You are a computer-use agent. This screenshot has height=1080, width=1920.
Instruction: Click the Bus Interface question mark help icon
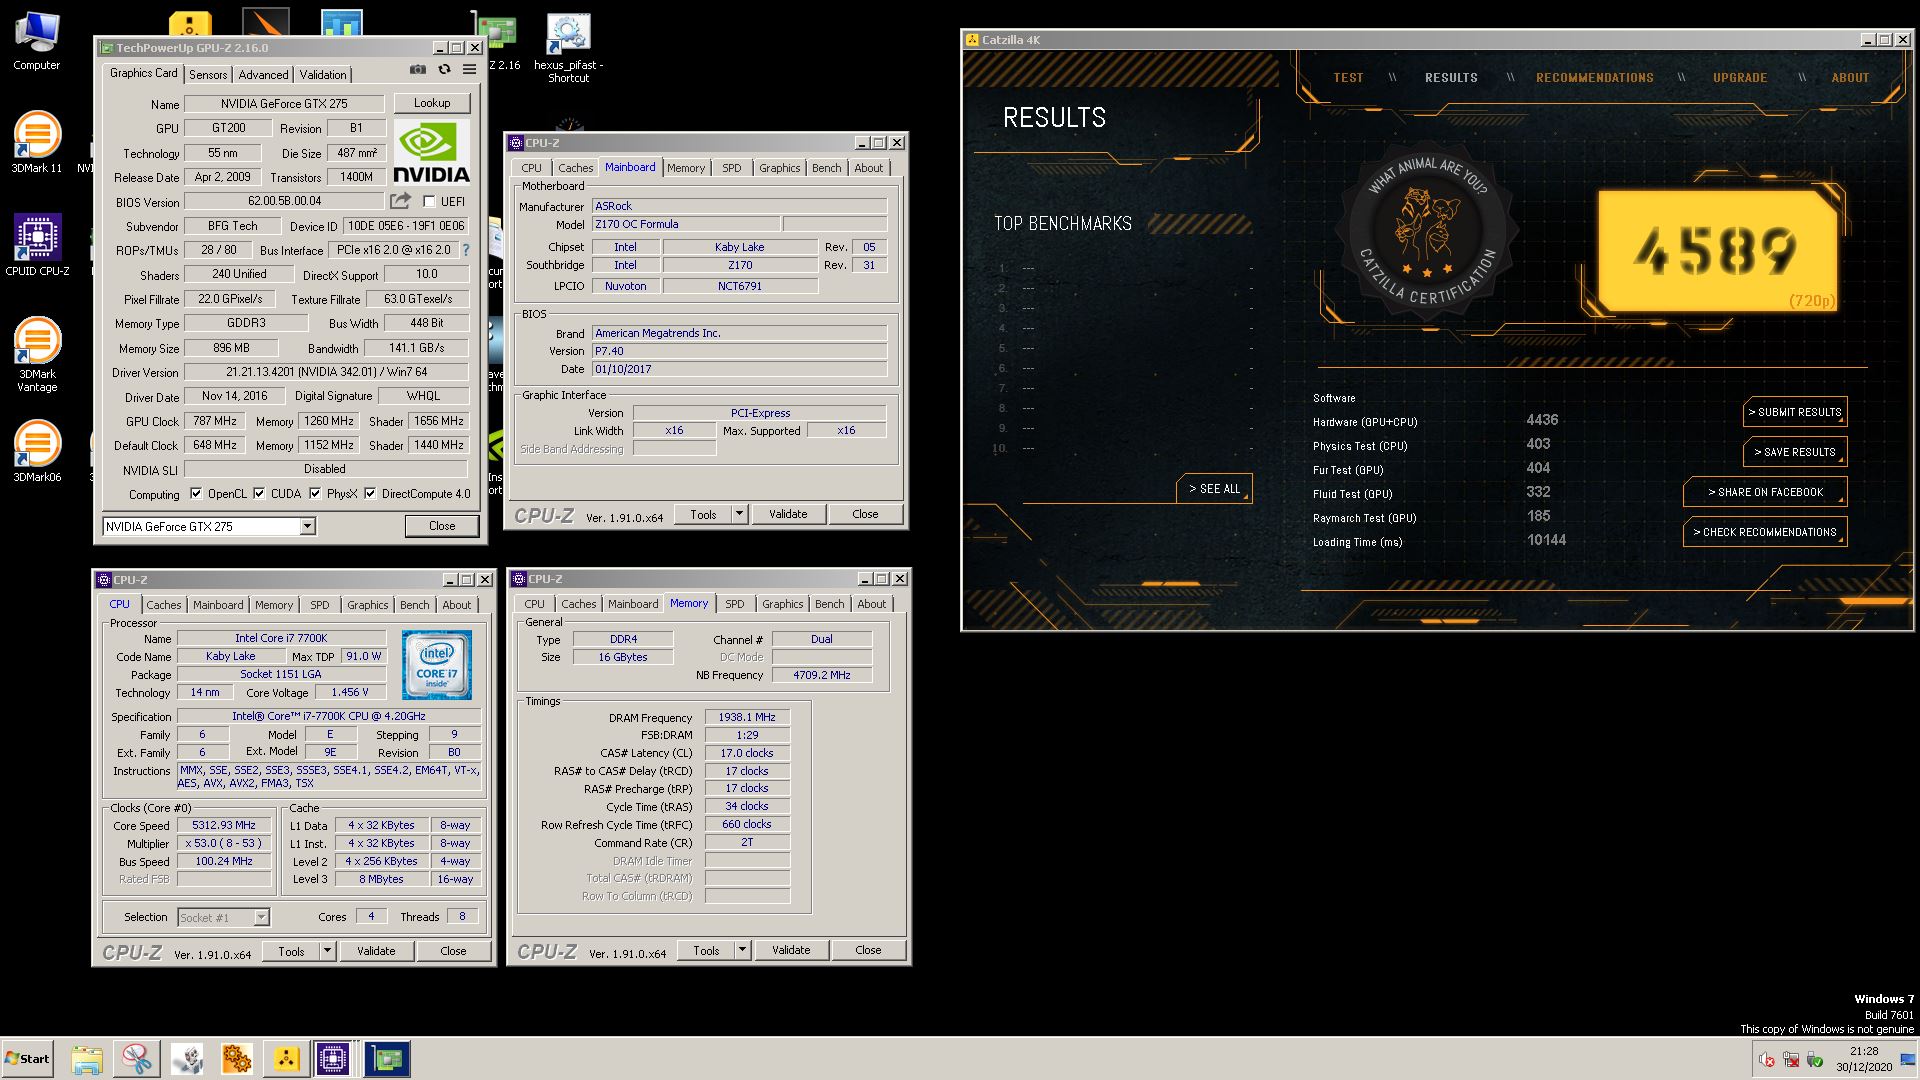point(466,250)
